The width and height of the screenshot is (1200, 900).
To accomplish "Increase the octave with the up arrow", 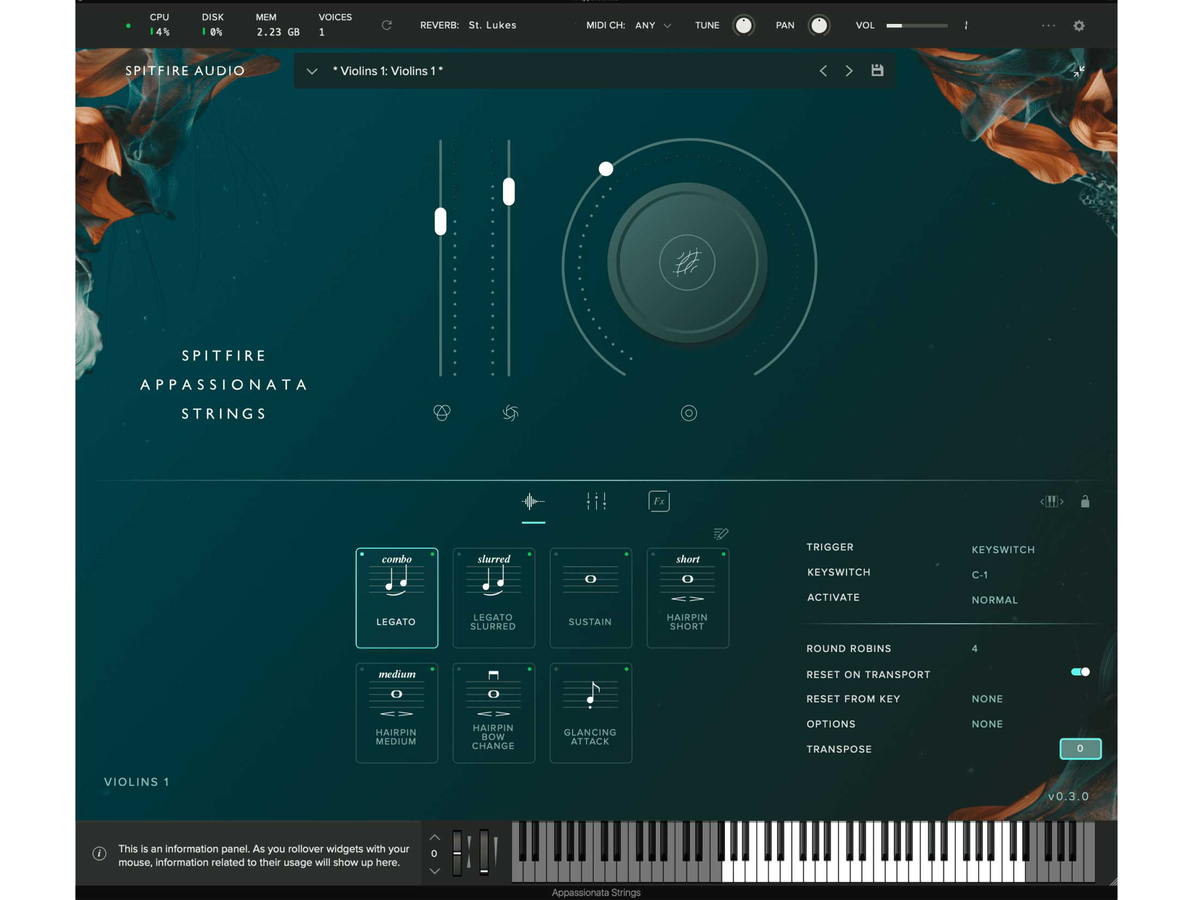I will (x=434, y=837).
